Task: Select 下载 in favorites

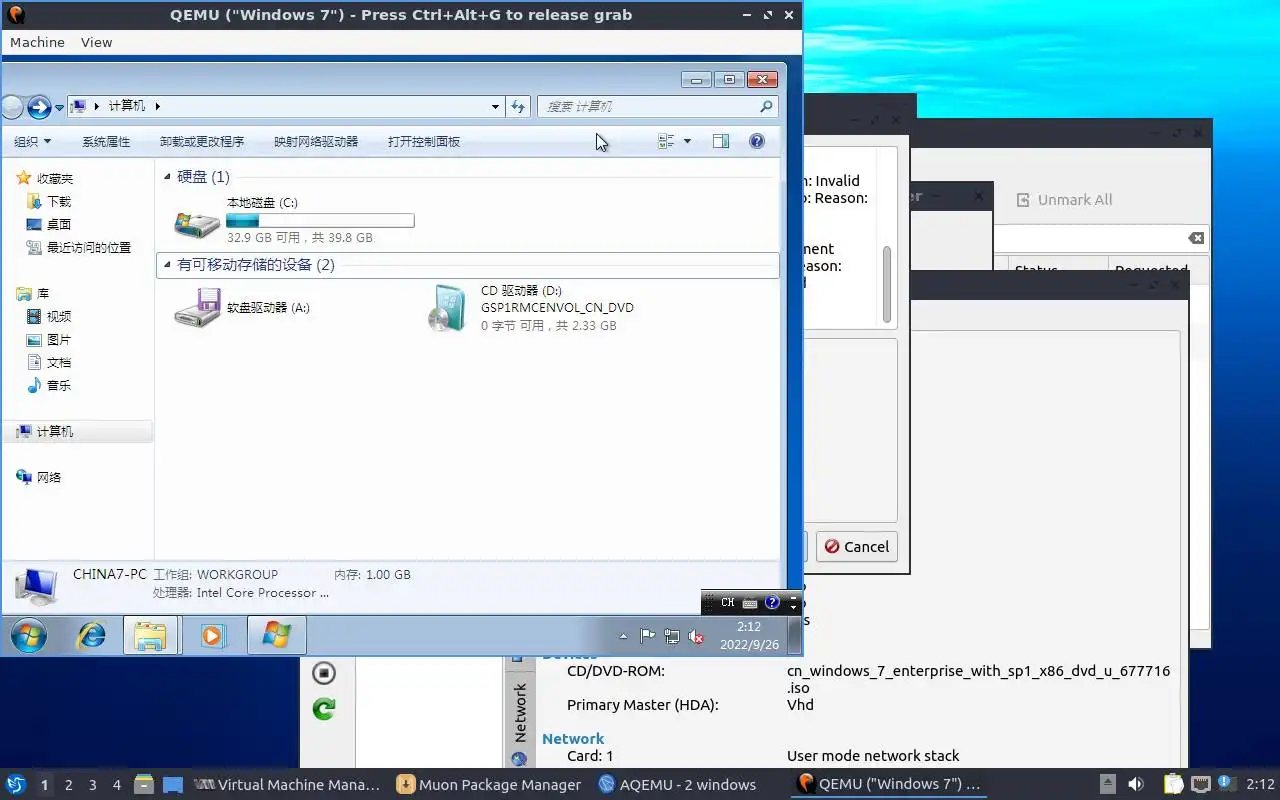Action: click(x=59, y=202)
